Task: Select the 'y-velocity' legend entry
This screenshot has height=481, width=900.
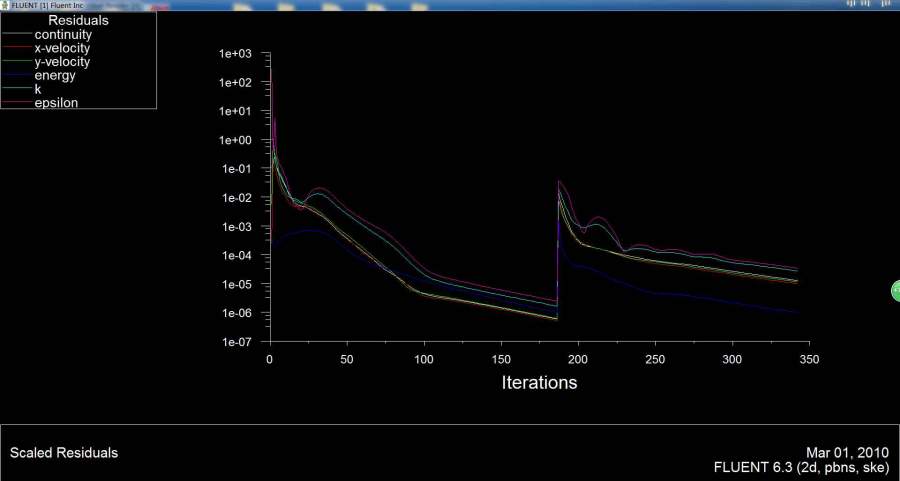Action: 61,61
